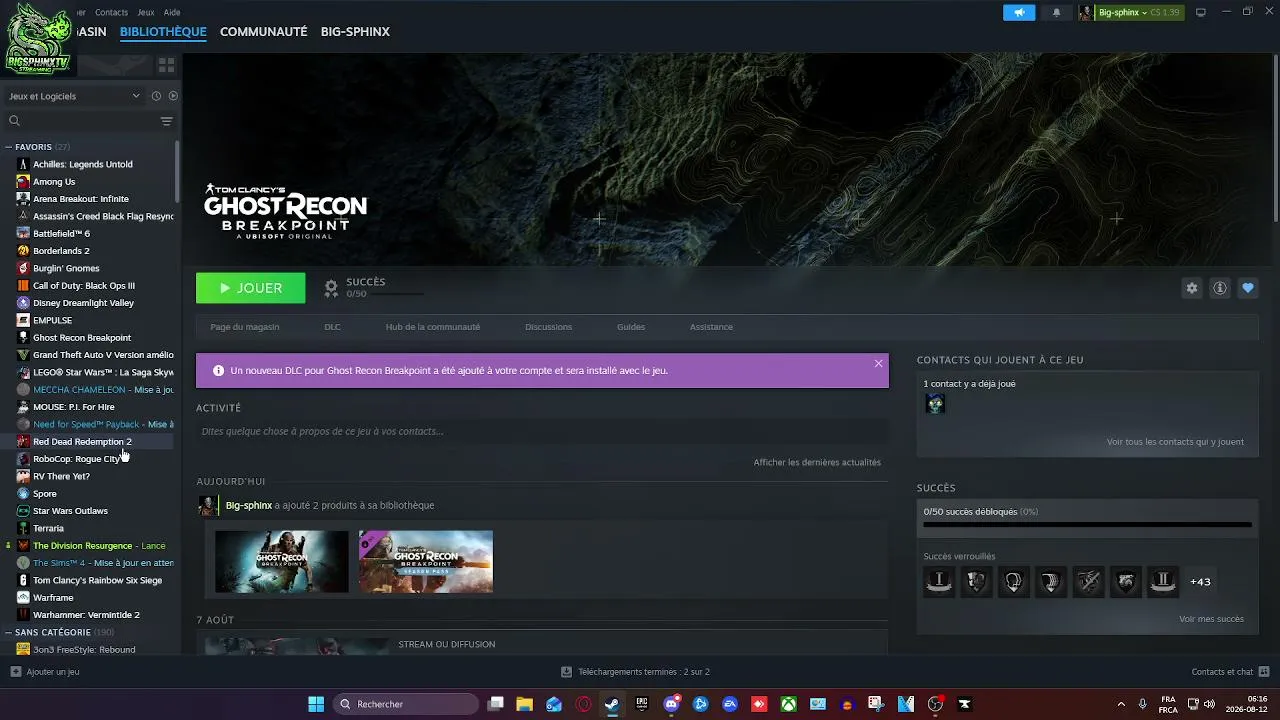Show game details with the info icon

1219,288
